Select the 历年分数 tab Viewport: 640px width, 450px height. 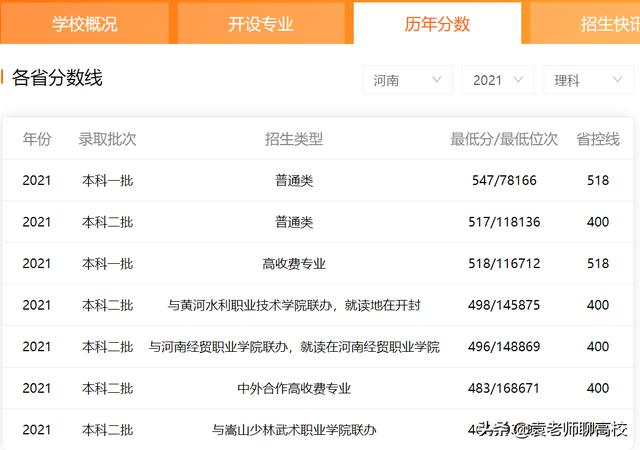pos(437,23)
